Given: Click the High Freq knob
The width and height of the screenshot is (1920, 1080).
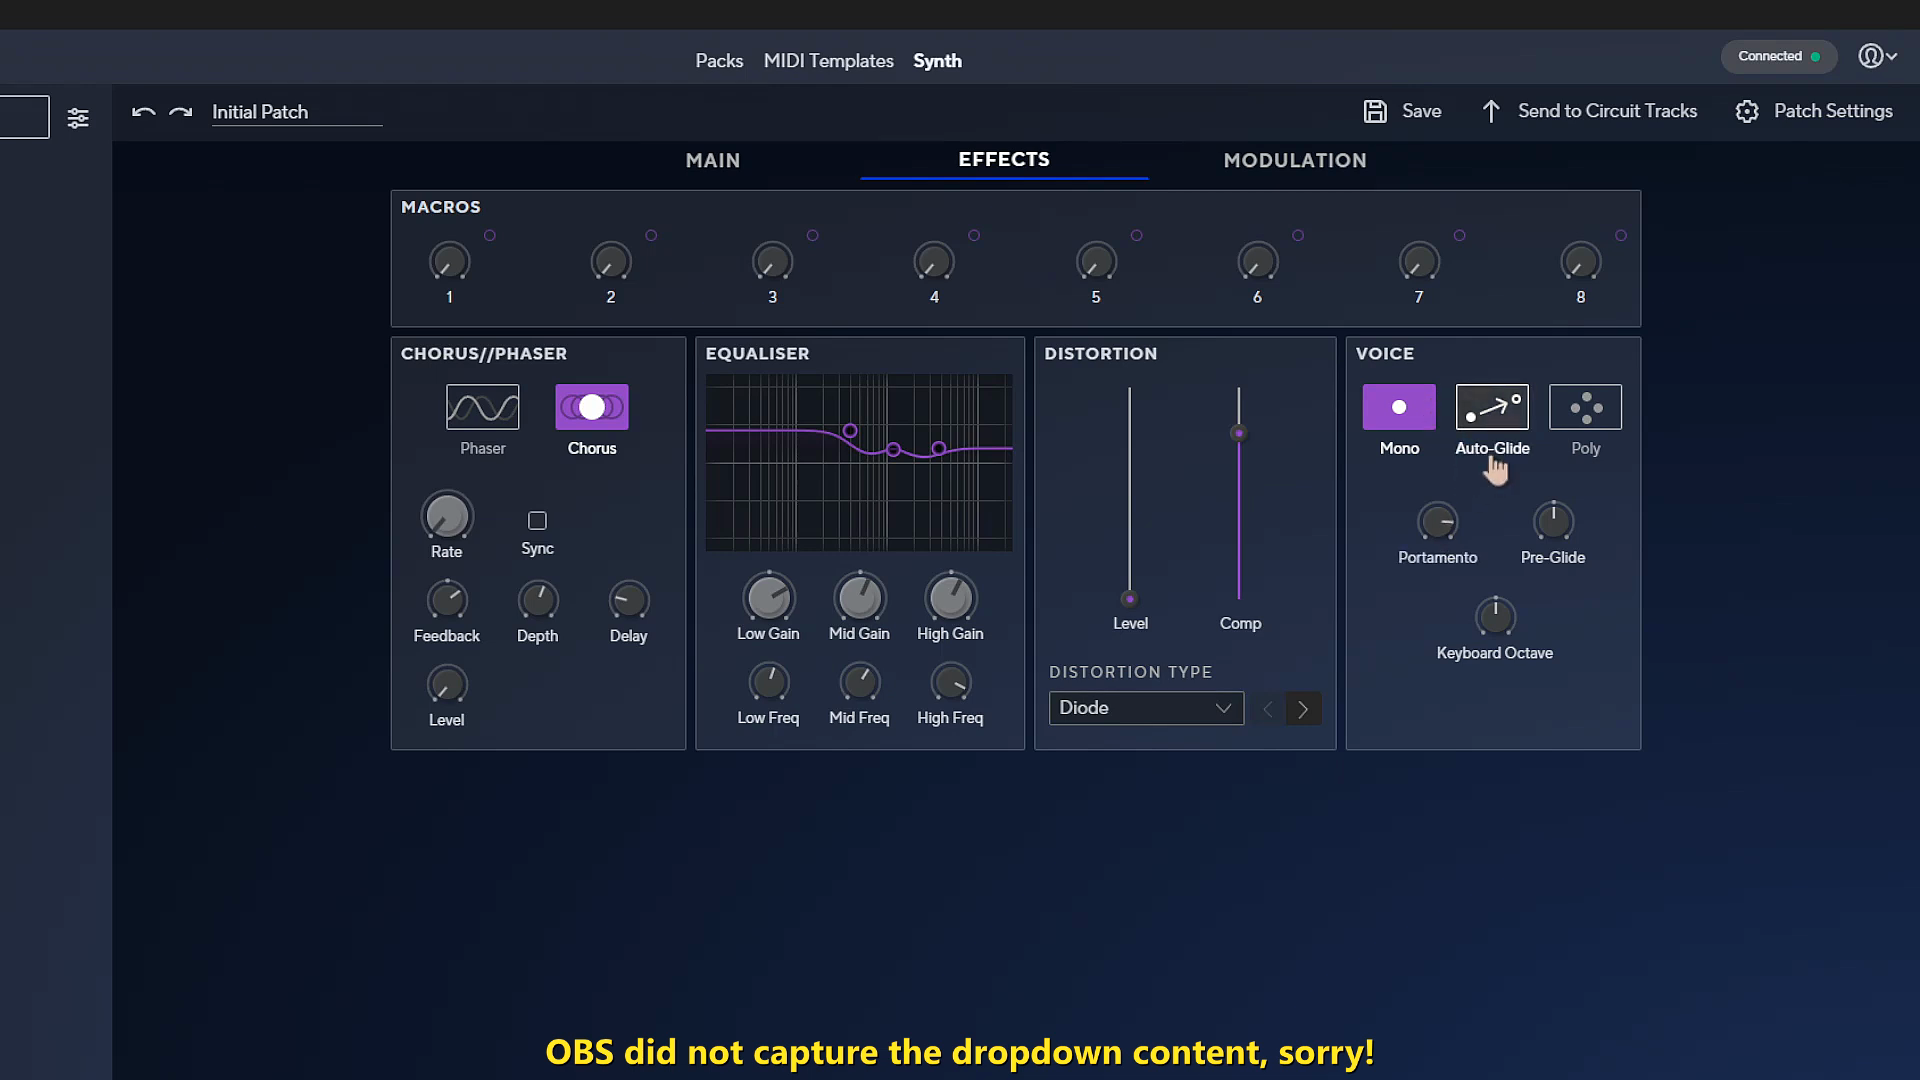Looking at the screenshot, I should coord(951,682).
